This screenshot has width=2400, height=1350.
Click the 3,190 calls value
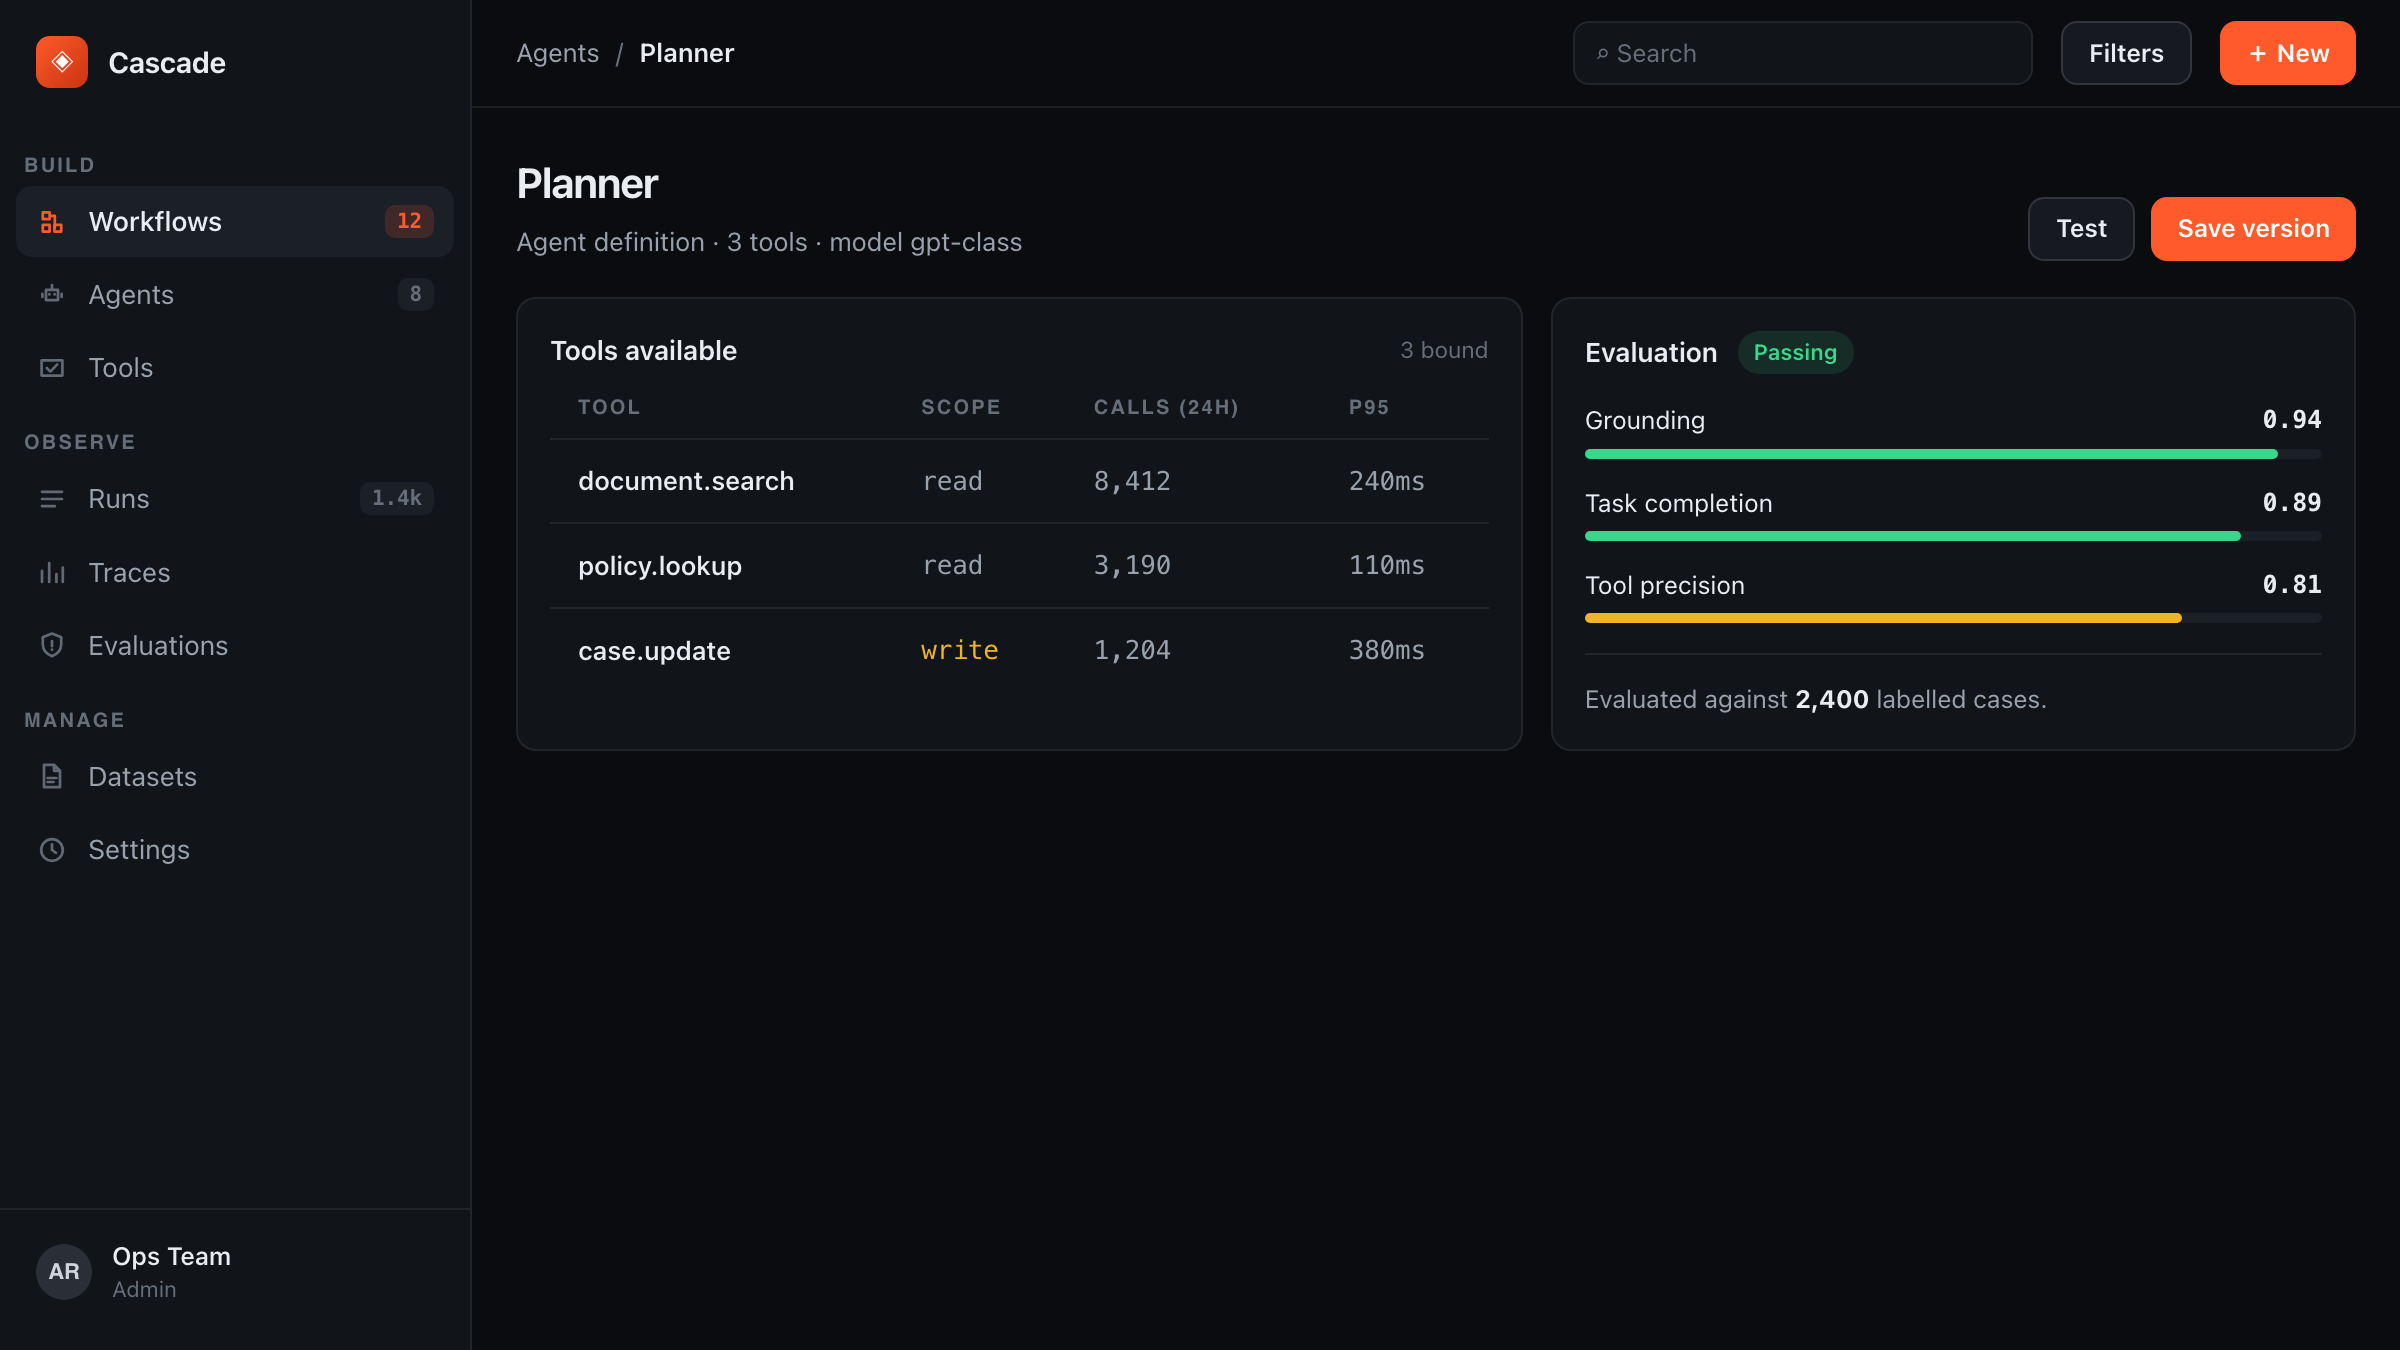[1132, 566]
